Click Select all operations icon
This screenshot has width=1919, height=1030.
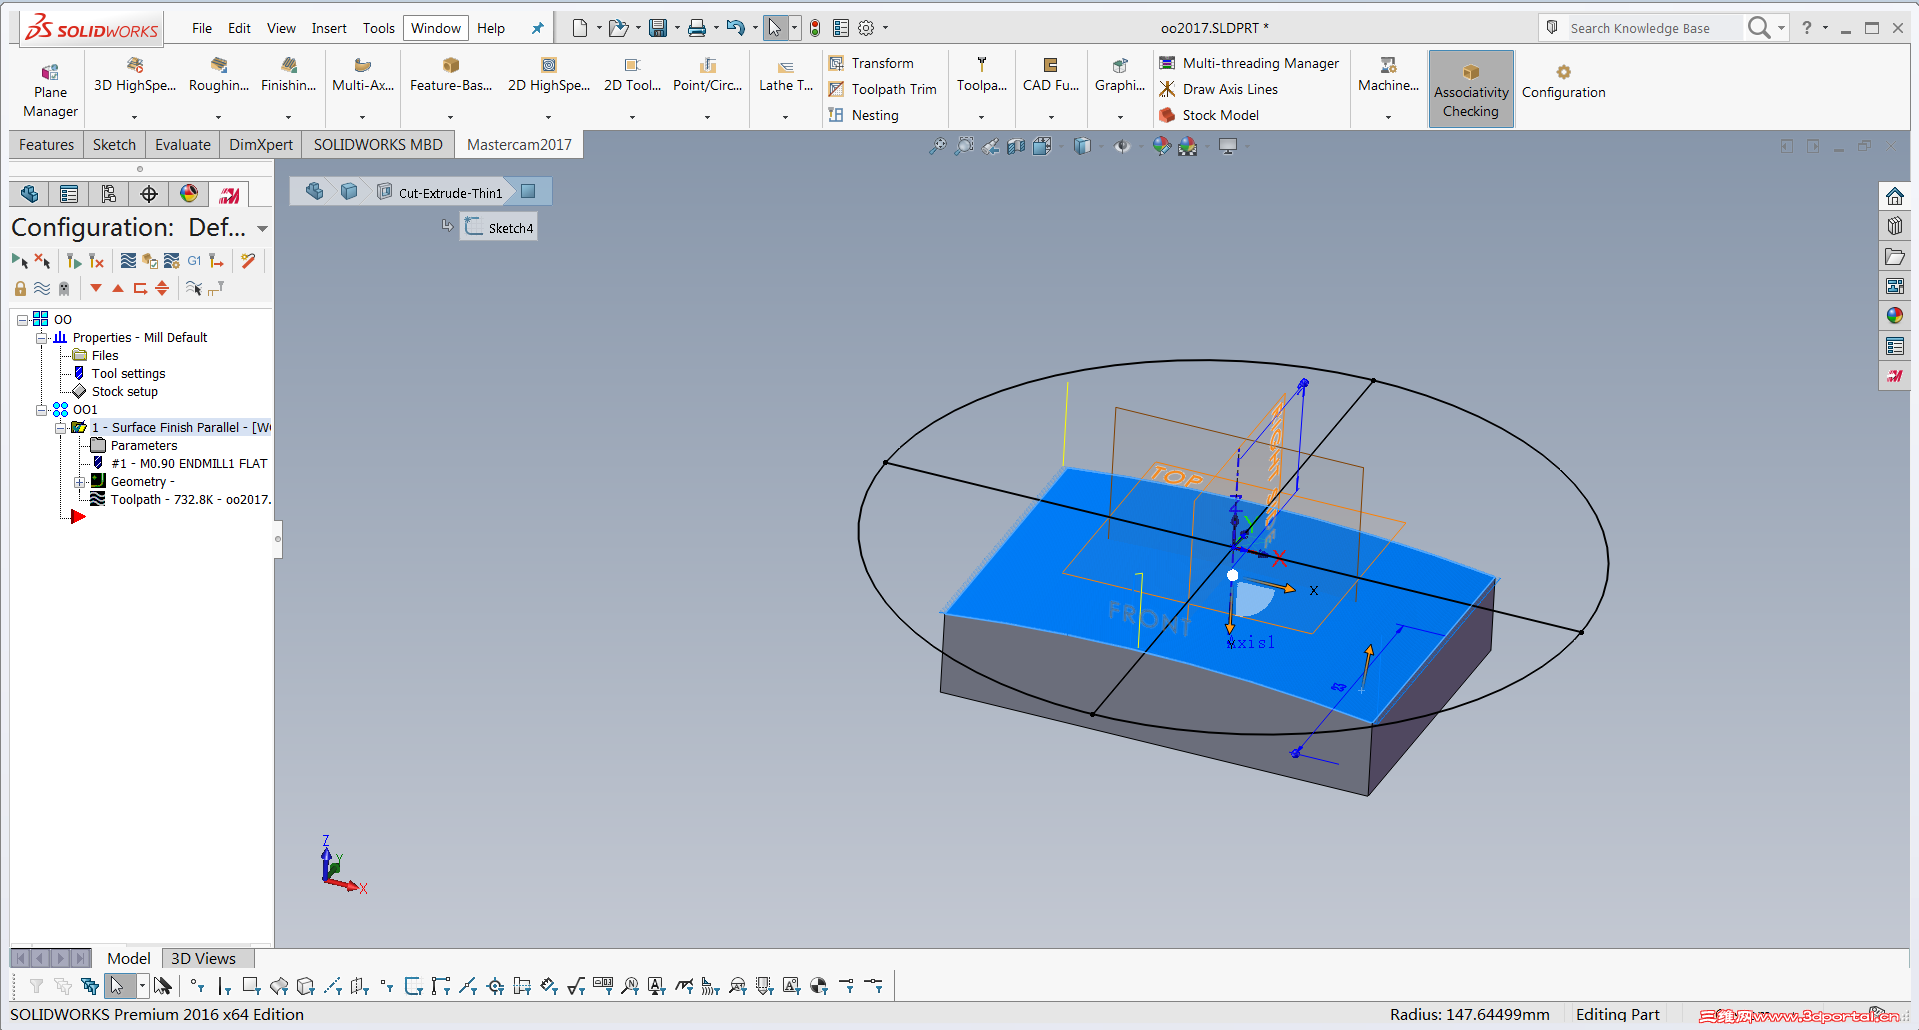pyautogui.click(x=19, y=261)
